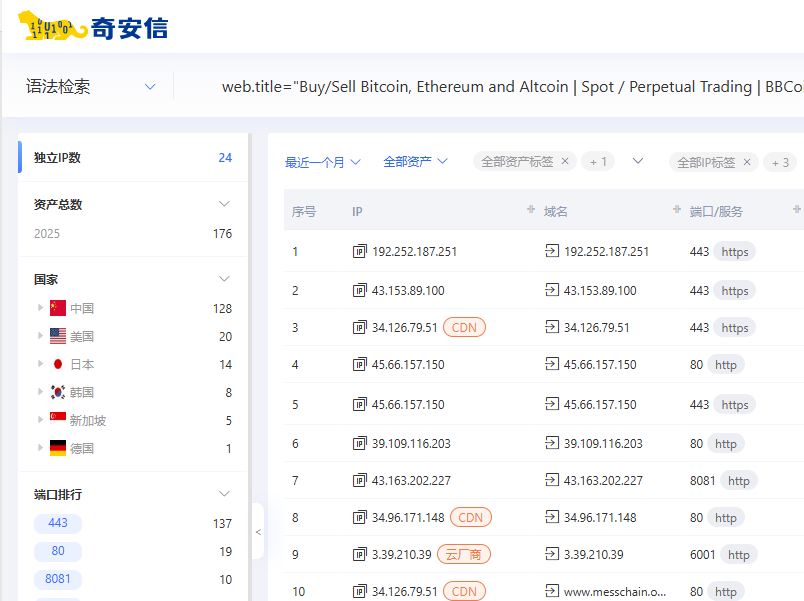Click the 云厂商 tag beside 3.39.210.39
The height and width of the screenshot is (601, 804).
coord(464,554)
